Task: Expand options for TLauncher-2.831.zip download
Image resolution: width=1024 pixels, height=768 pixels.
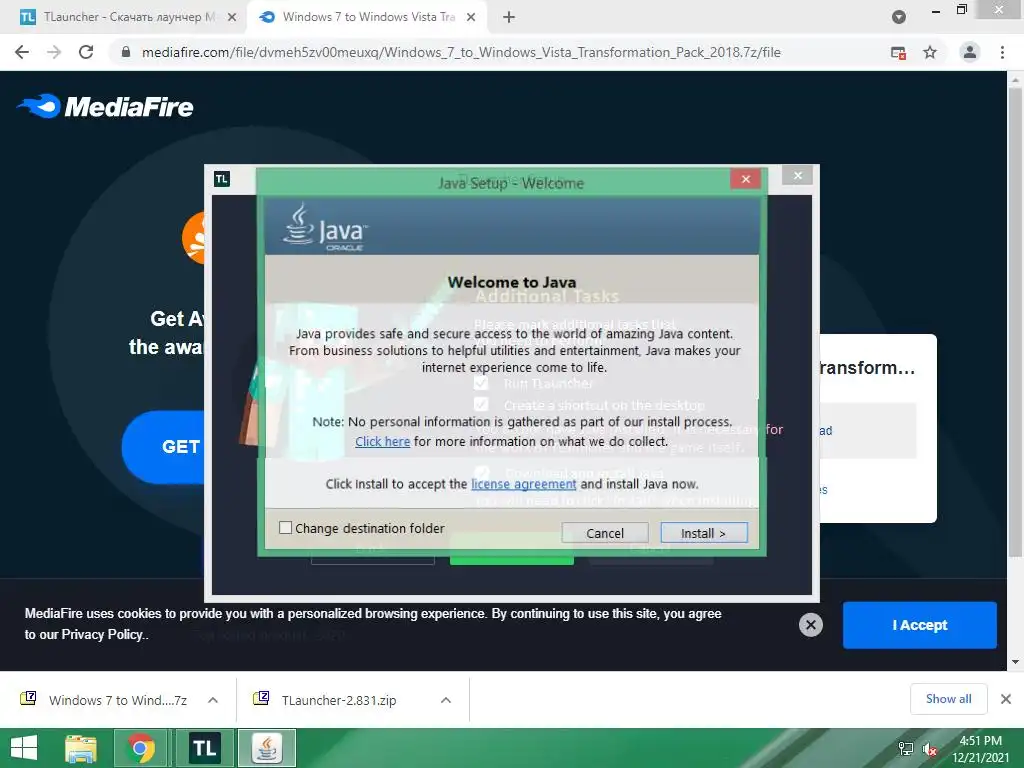Action: (x=446, y=700)
